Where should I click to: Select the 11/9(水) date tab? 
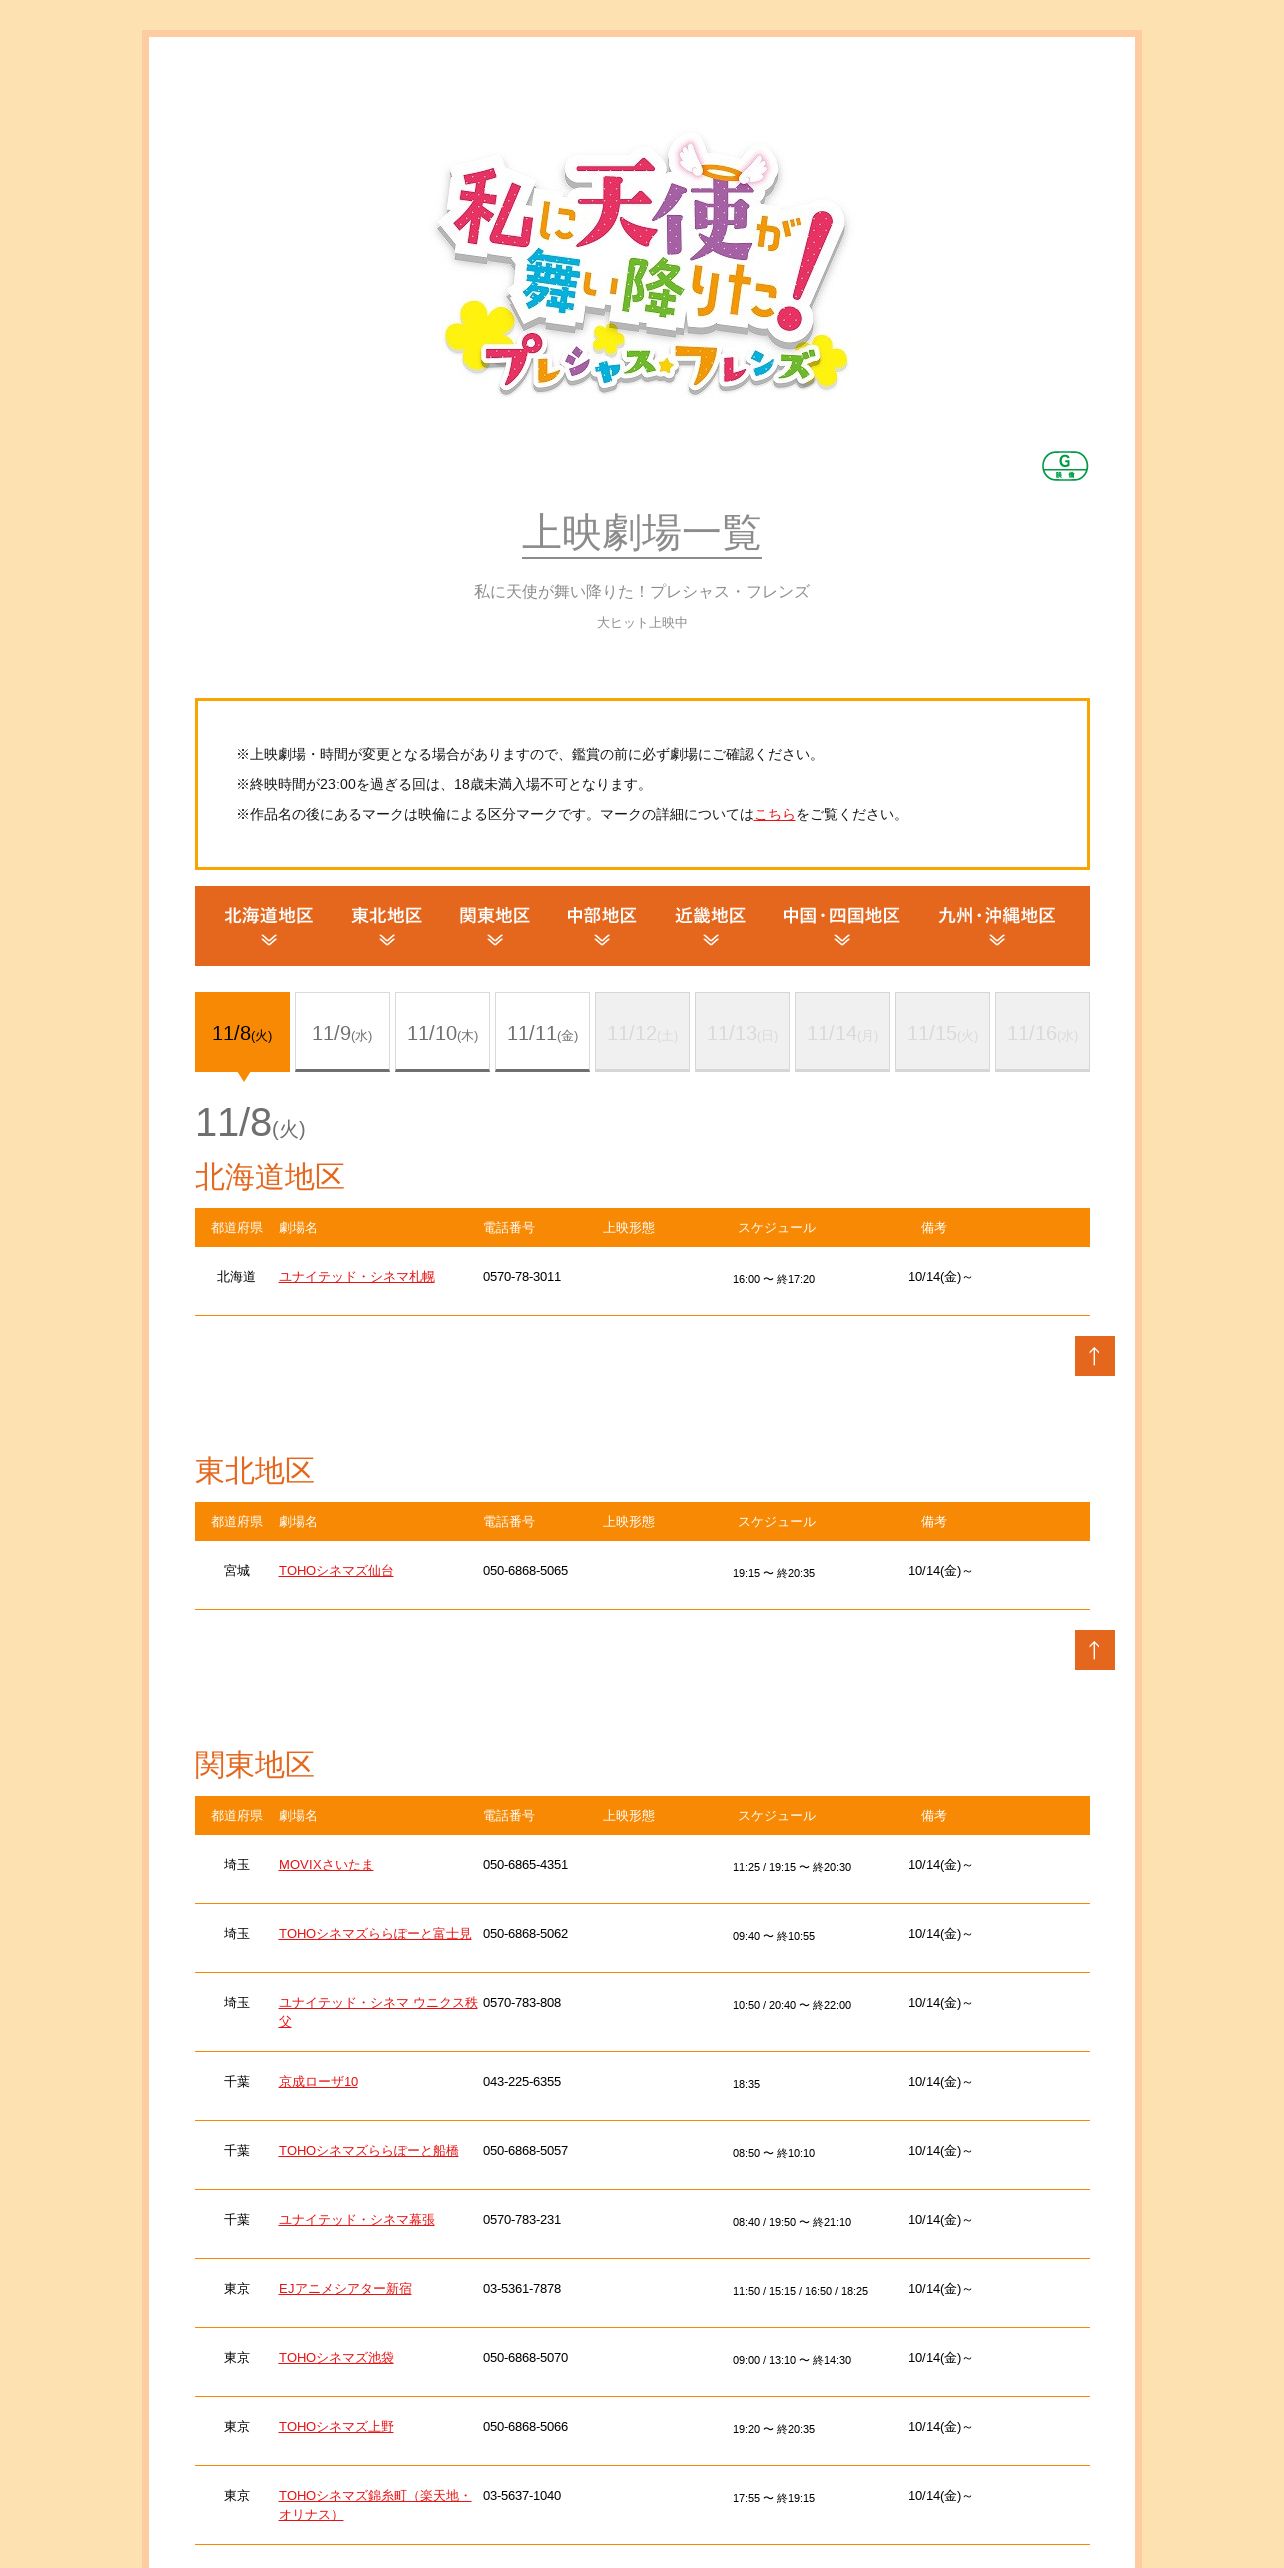[x=342, y=1032]
